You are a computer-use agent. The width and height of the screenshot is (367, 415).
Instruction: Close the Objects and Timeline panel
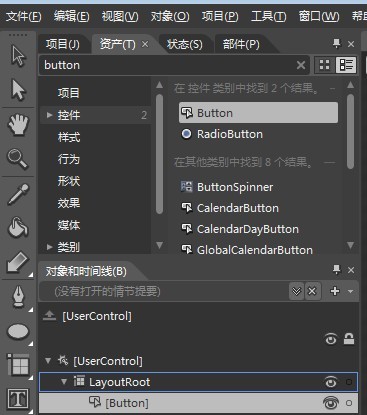(351, 270)
